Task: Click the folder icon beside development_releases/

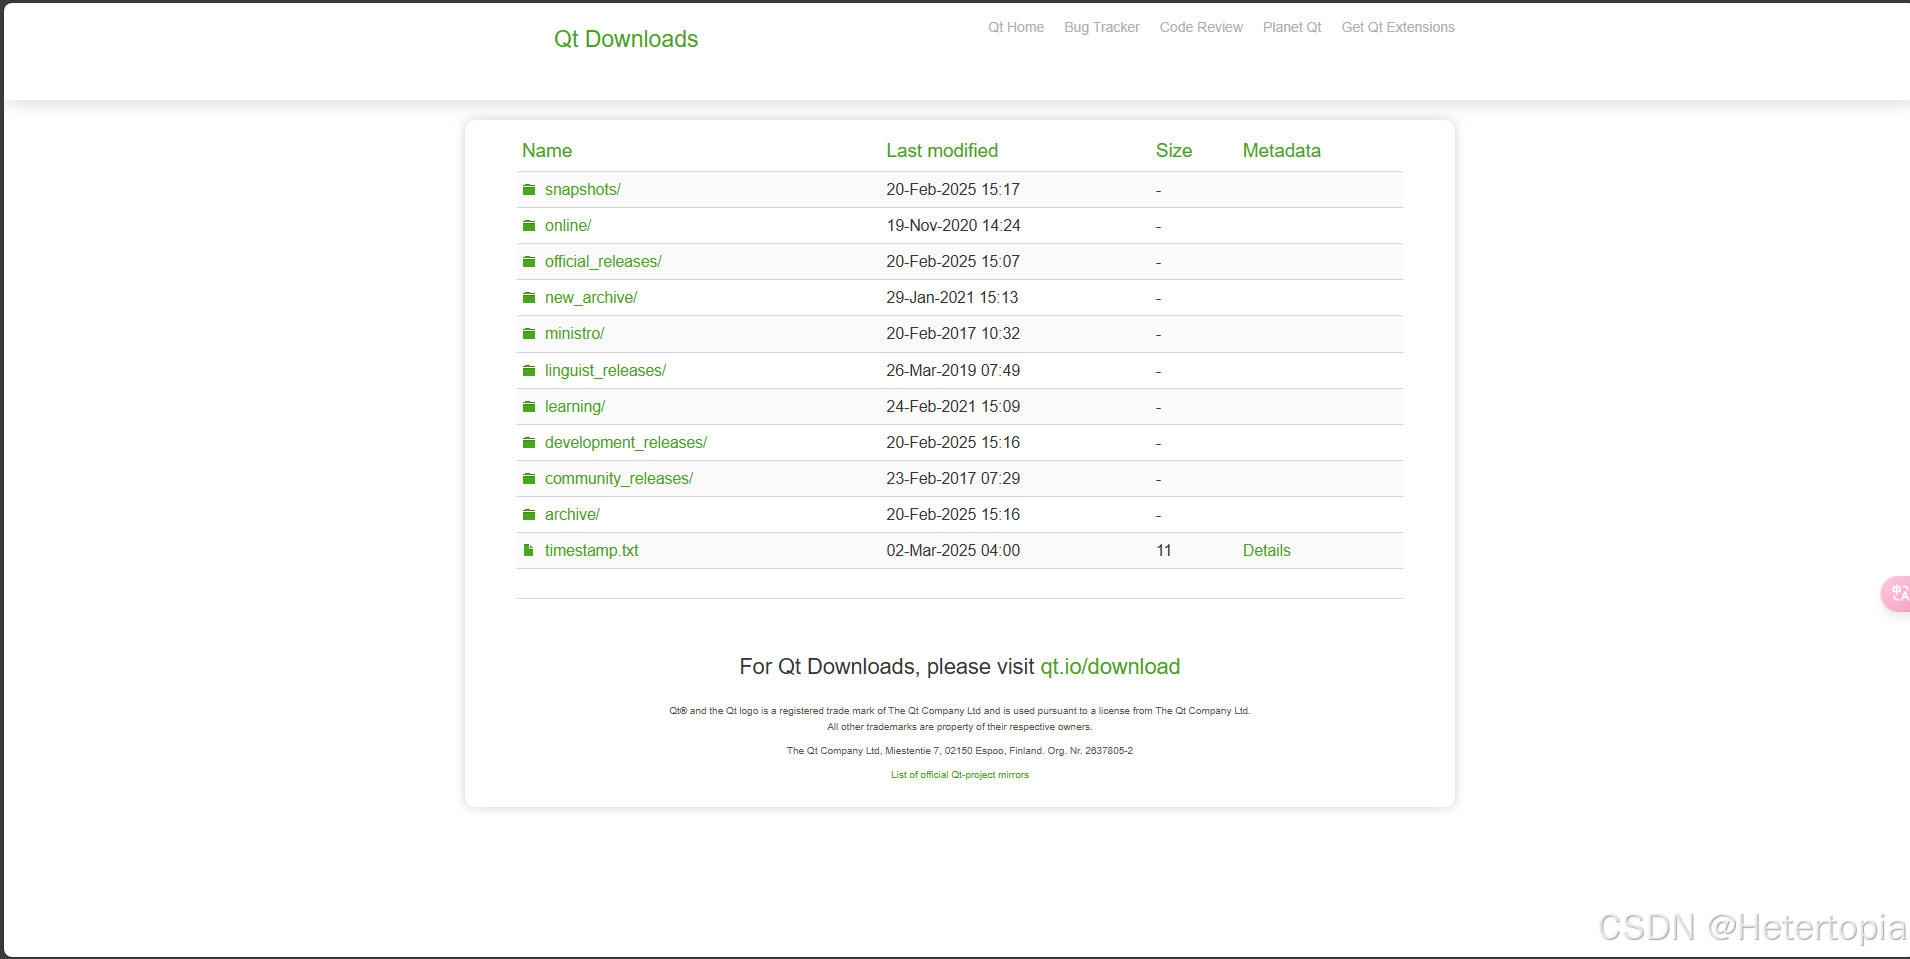Action: (529, 442)
